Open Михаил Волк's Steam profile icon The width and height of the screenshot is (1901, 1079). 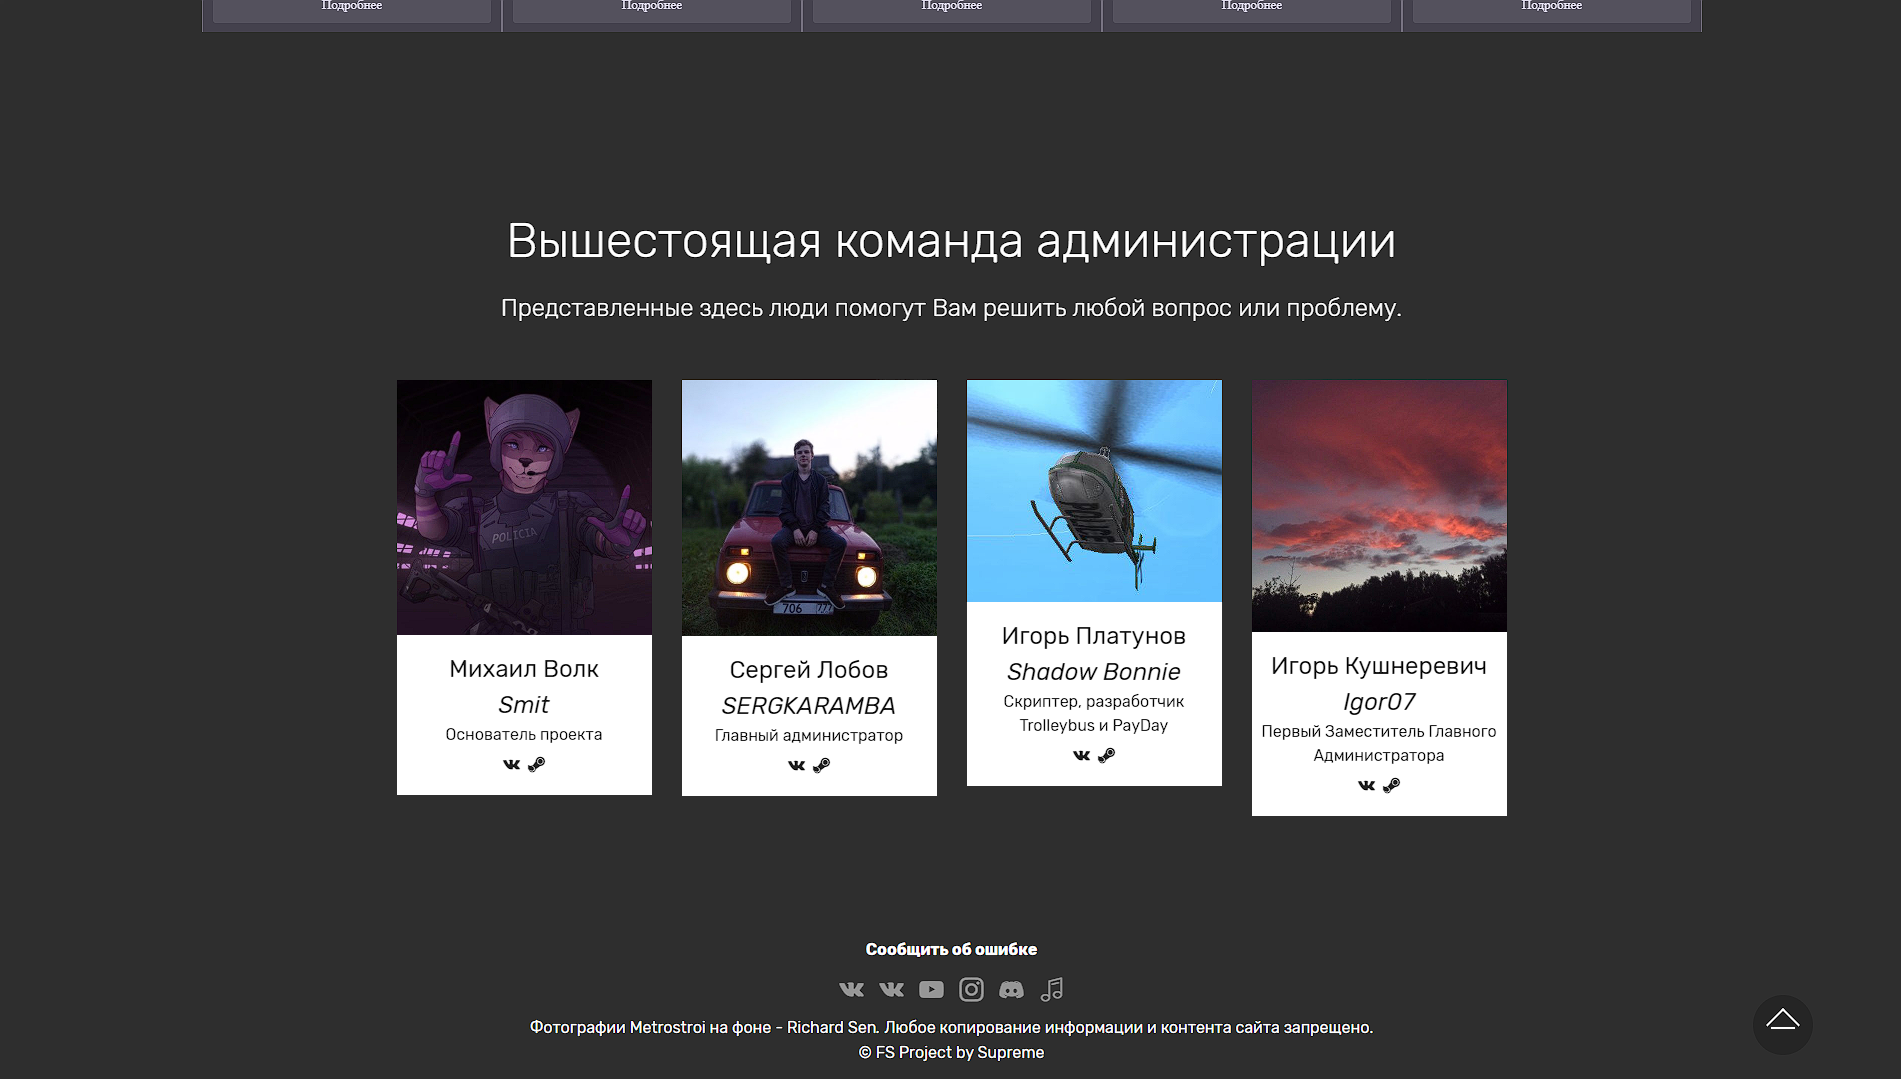pos(537,765)
